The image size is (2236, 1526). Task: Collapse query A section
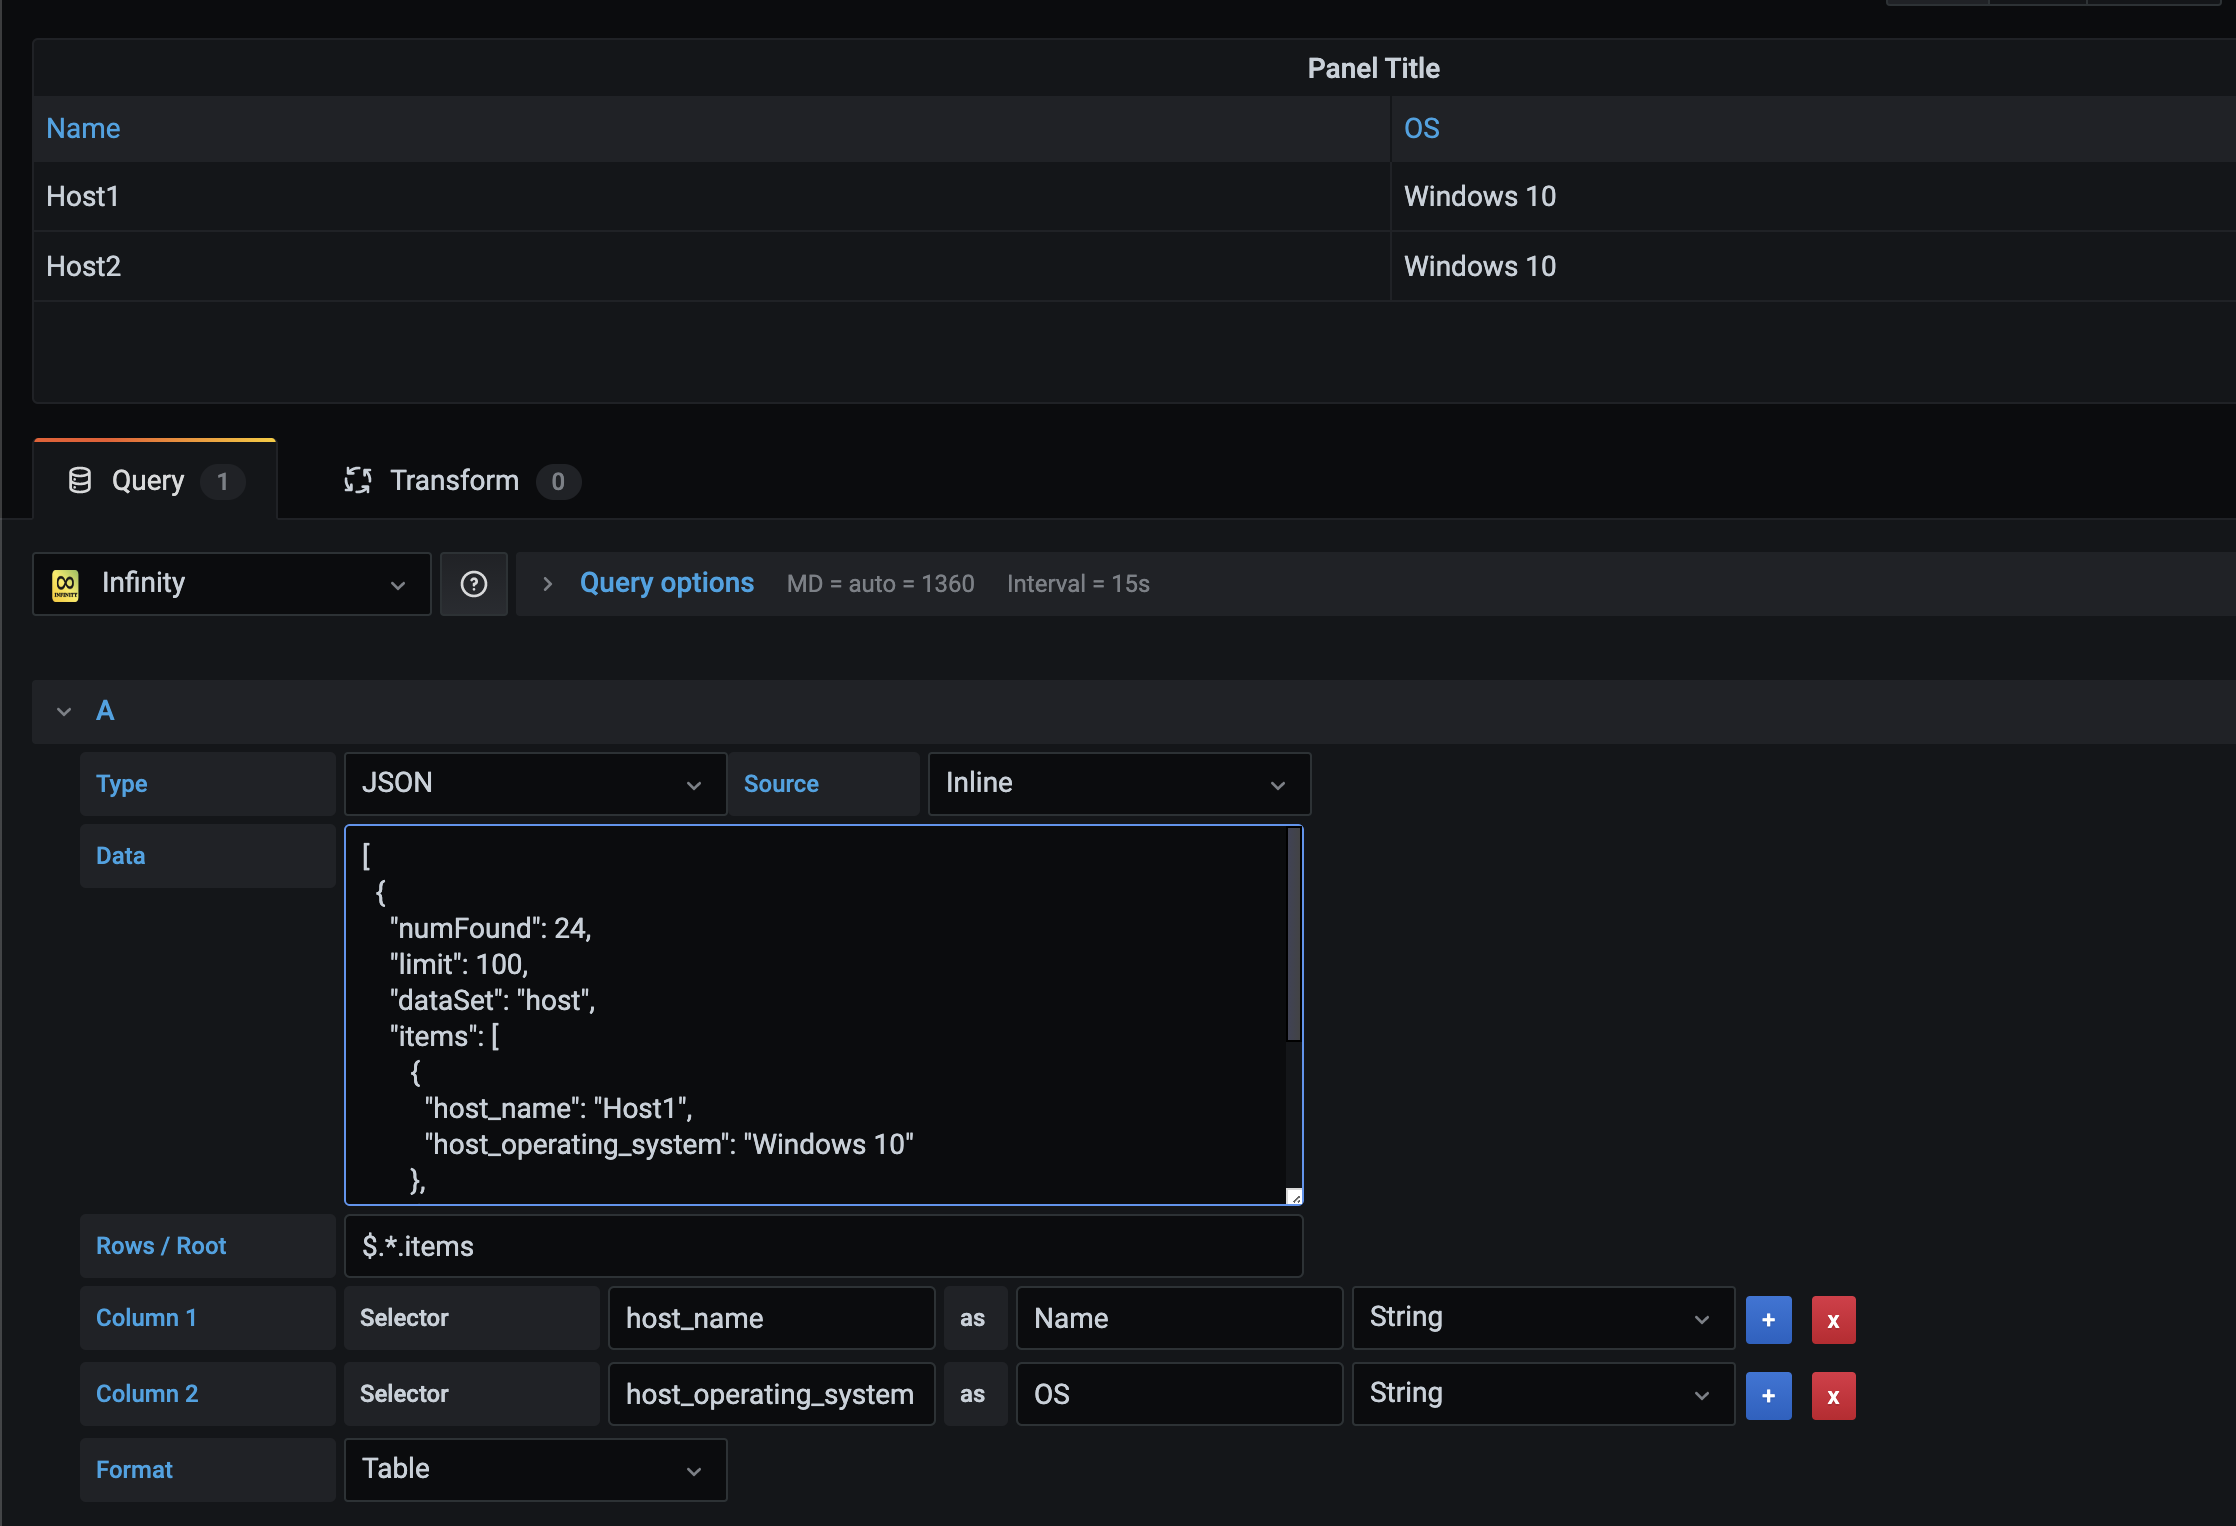pos(64,711)
